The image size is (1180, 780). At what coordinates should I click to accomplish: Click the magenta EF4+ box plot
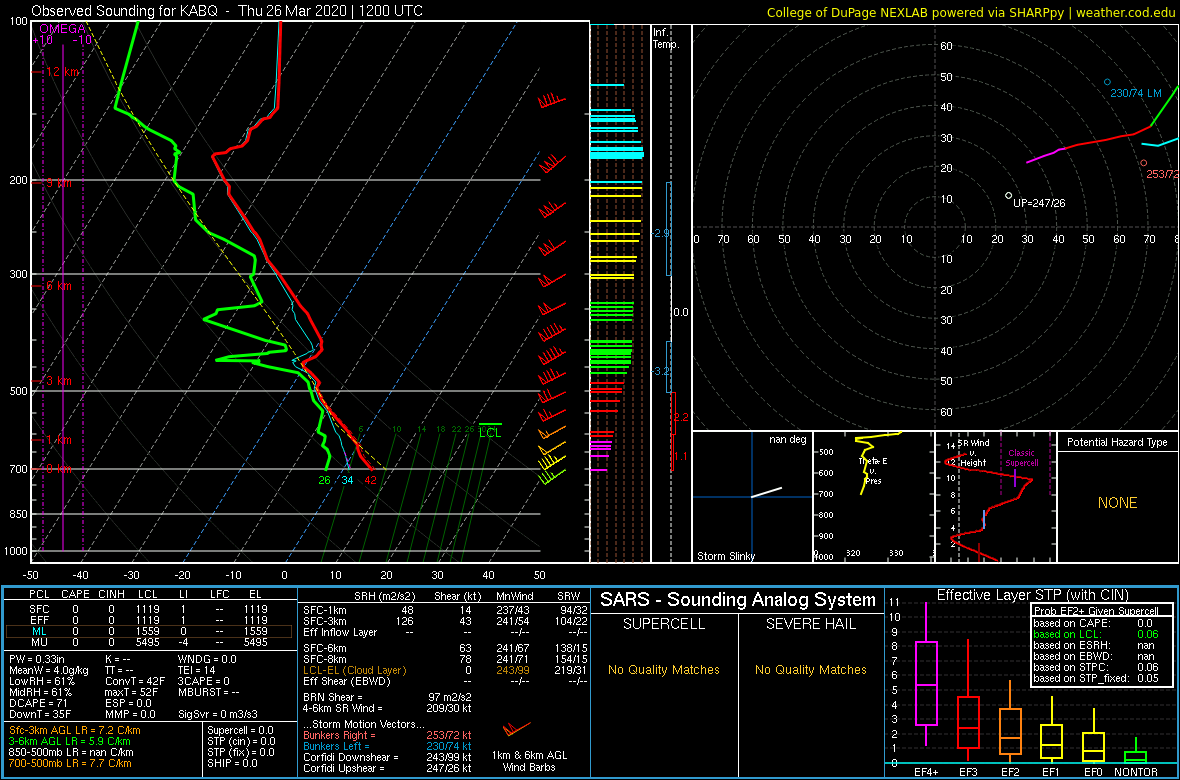[x=926, y=683]
